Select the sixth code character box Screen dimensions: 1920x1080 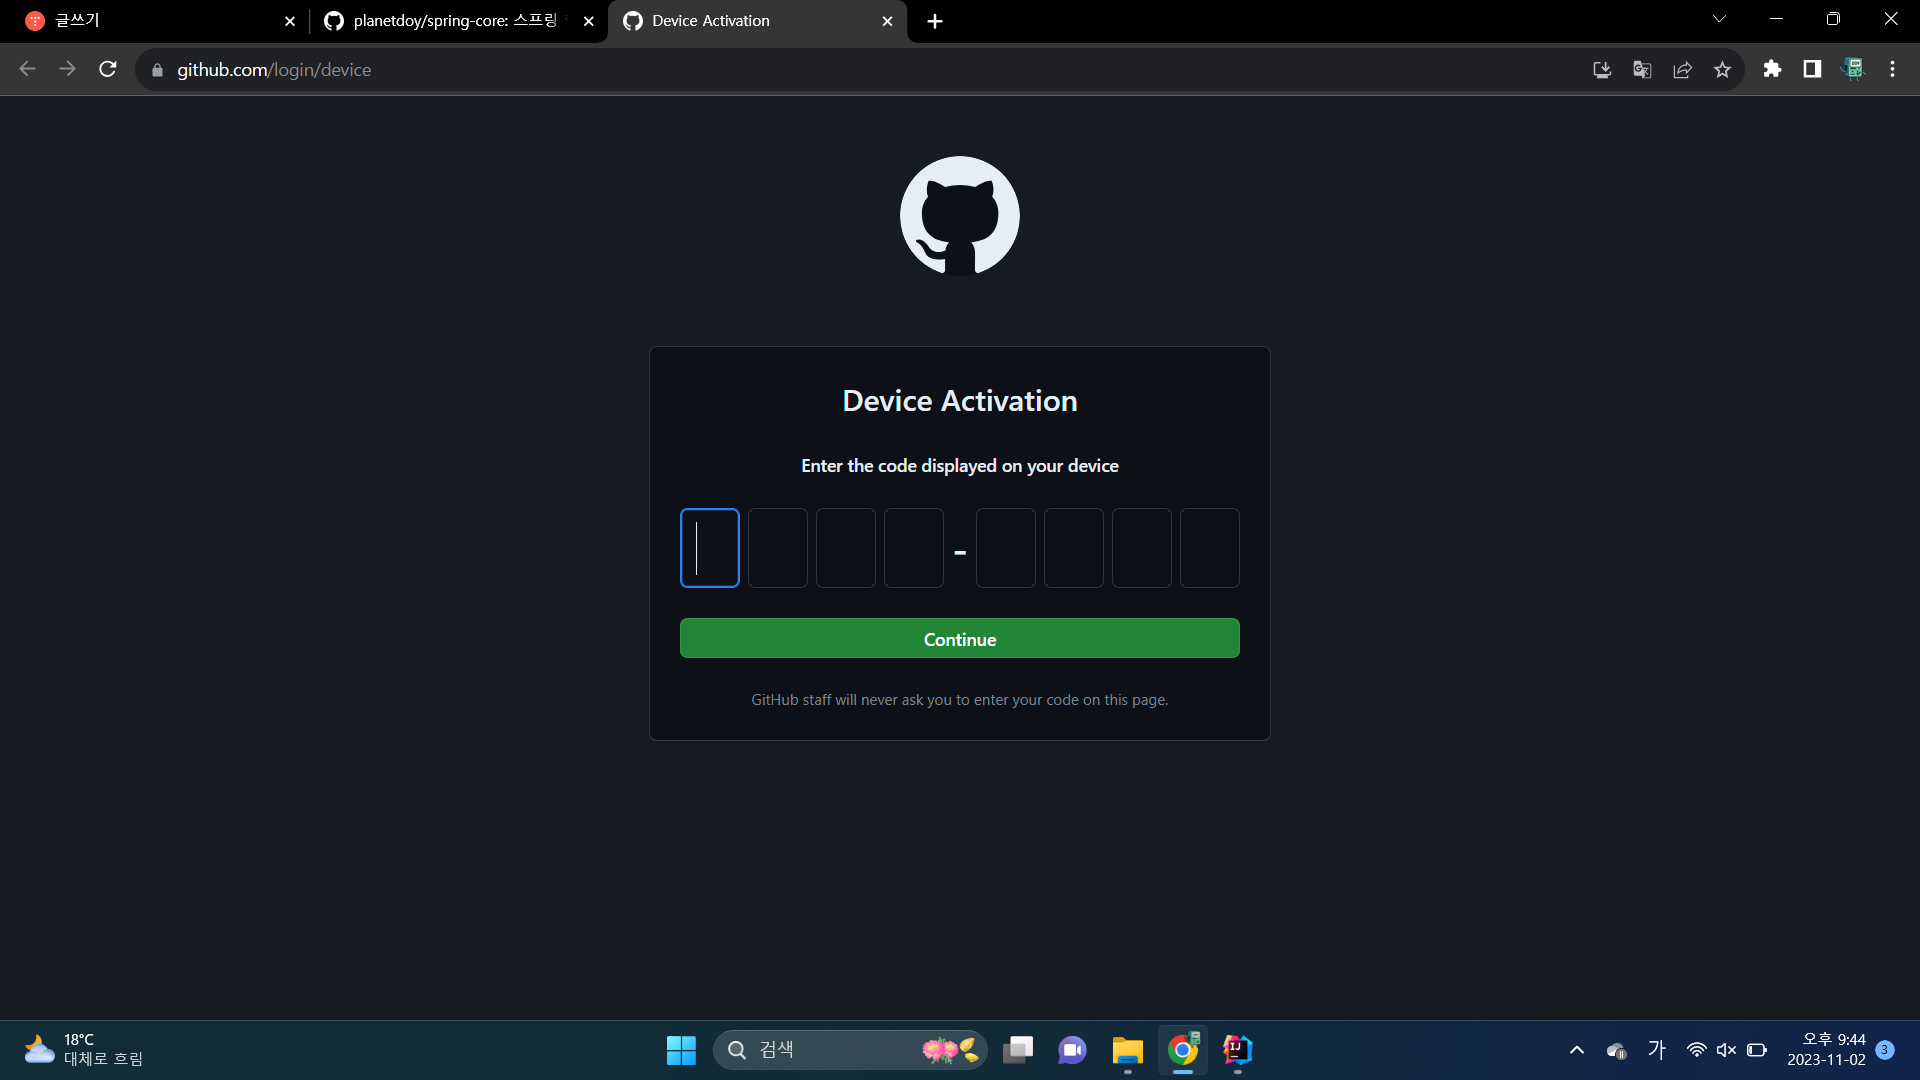(x=1074, y=548)
